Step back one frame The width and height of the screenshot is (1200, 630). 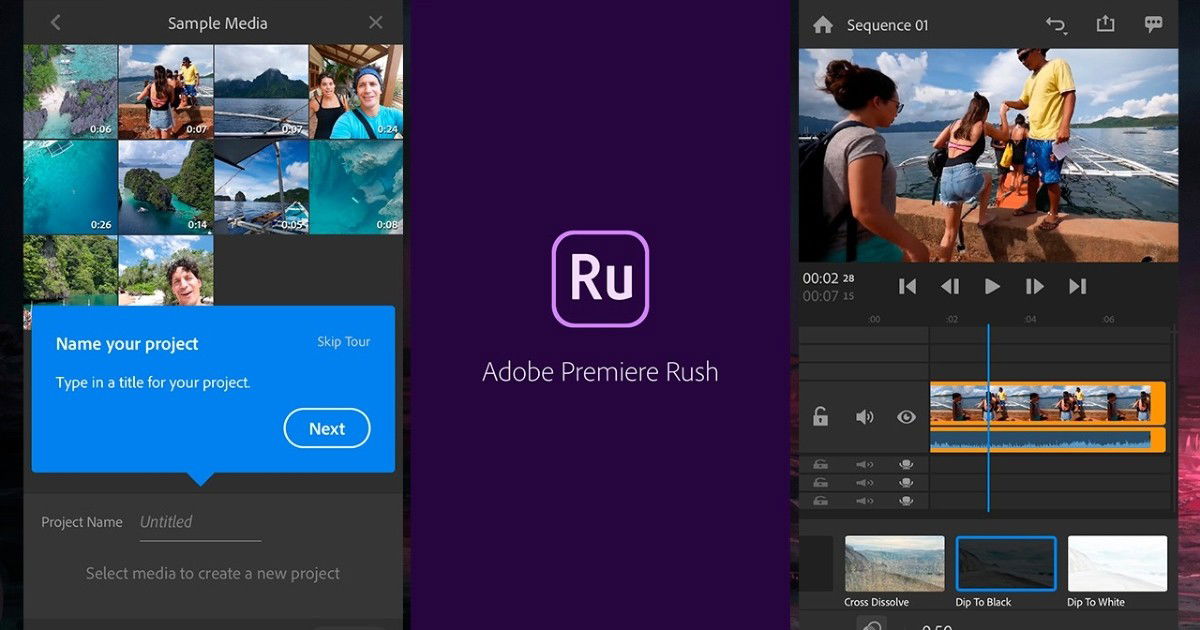950,287
